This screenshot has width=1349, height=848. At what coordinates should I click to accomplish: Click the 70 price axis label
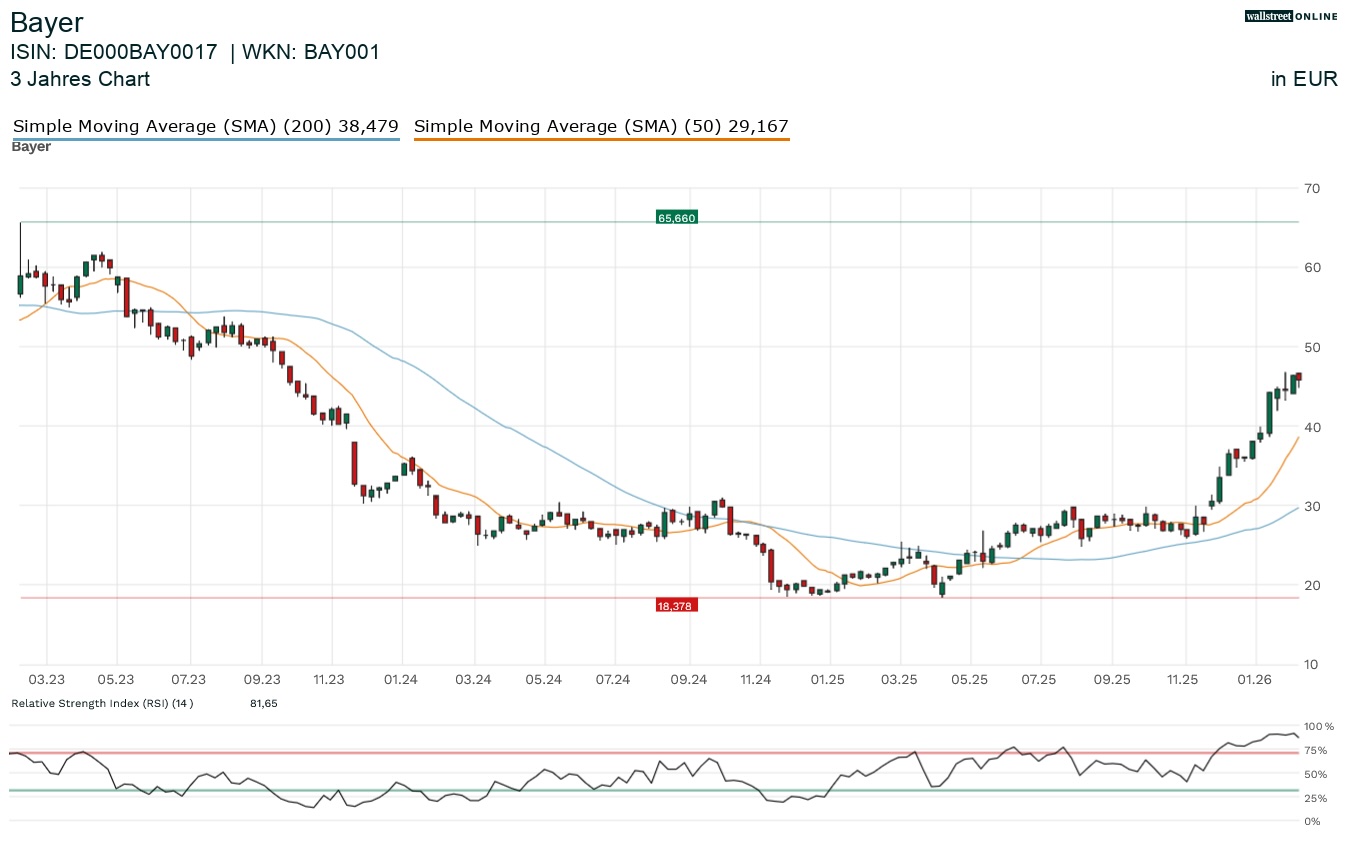[1312, 188]
